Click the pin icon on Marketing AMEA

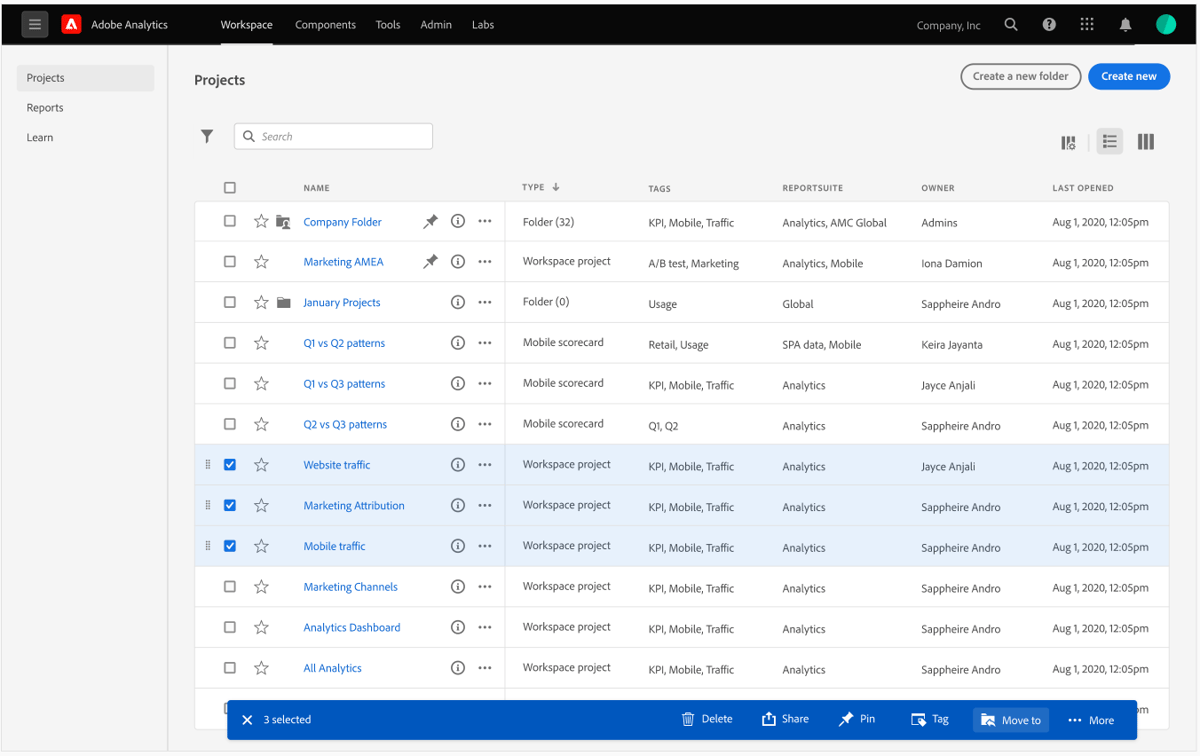tap(430, 262)
